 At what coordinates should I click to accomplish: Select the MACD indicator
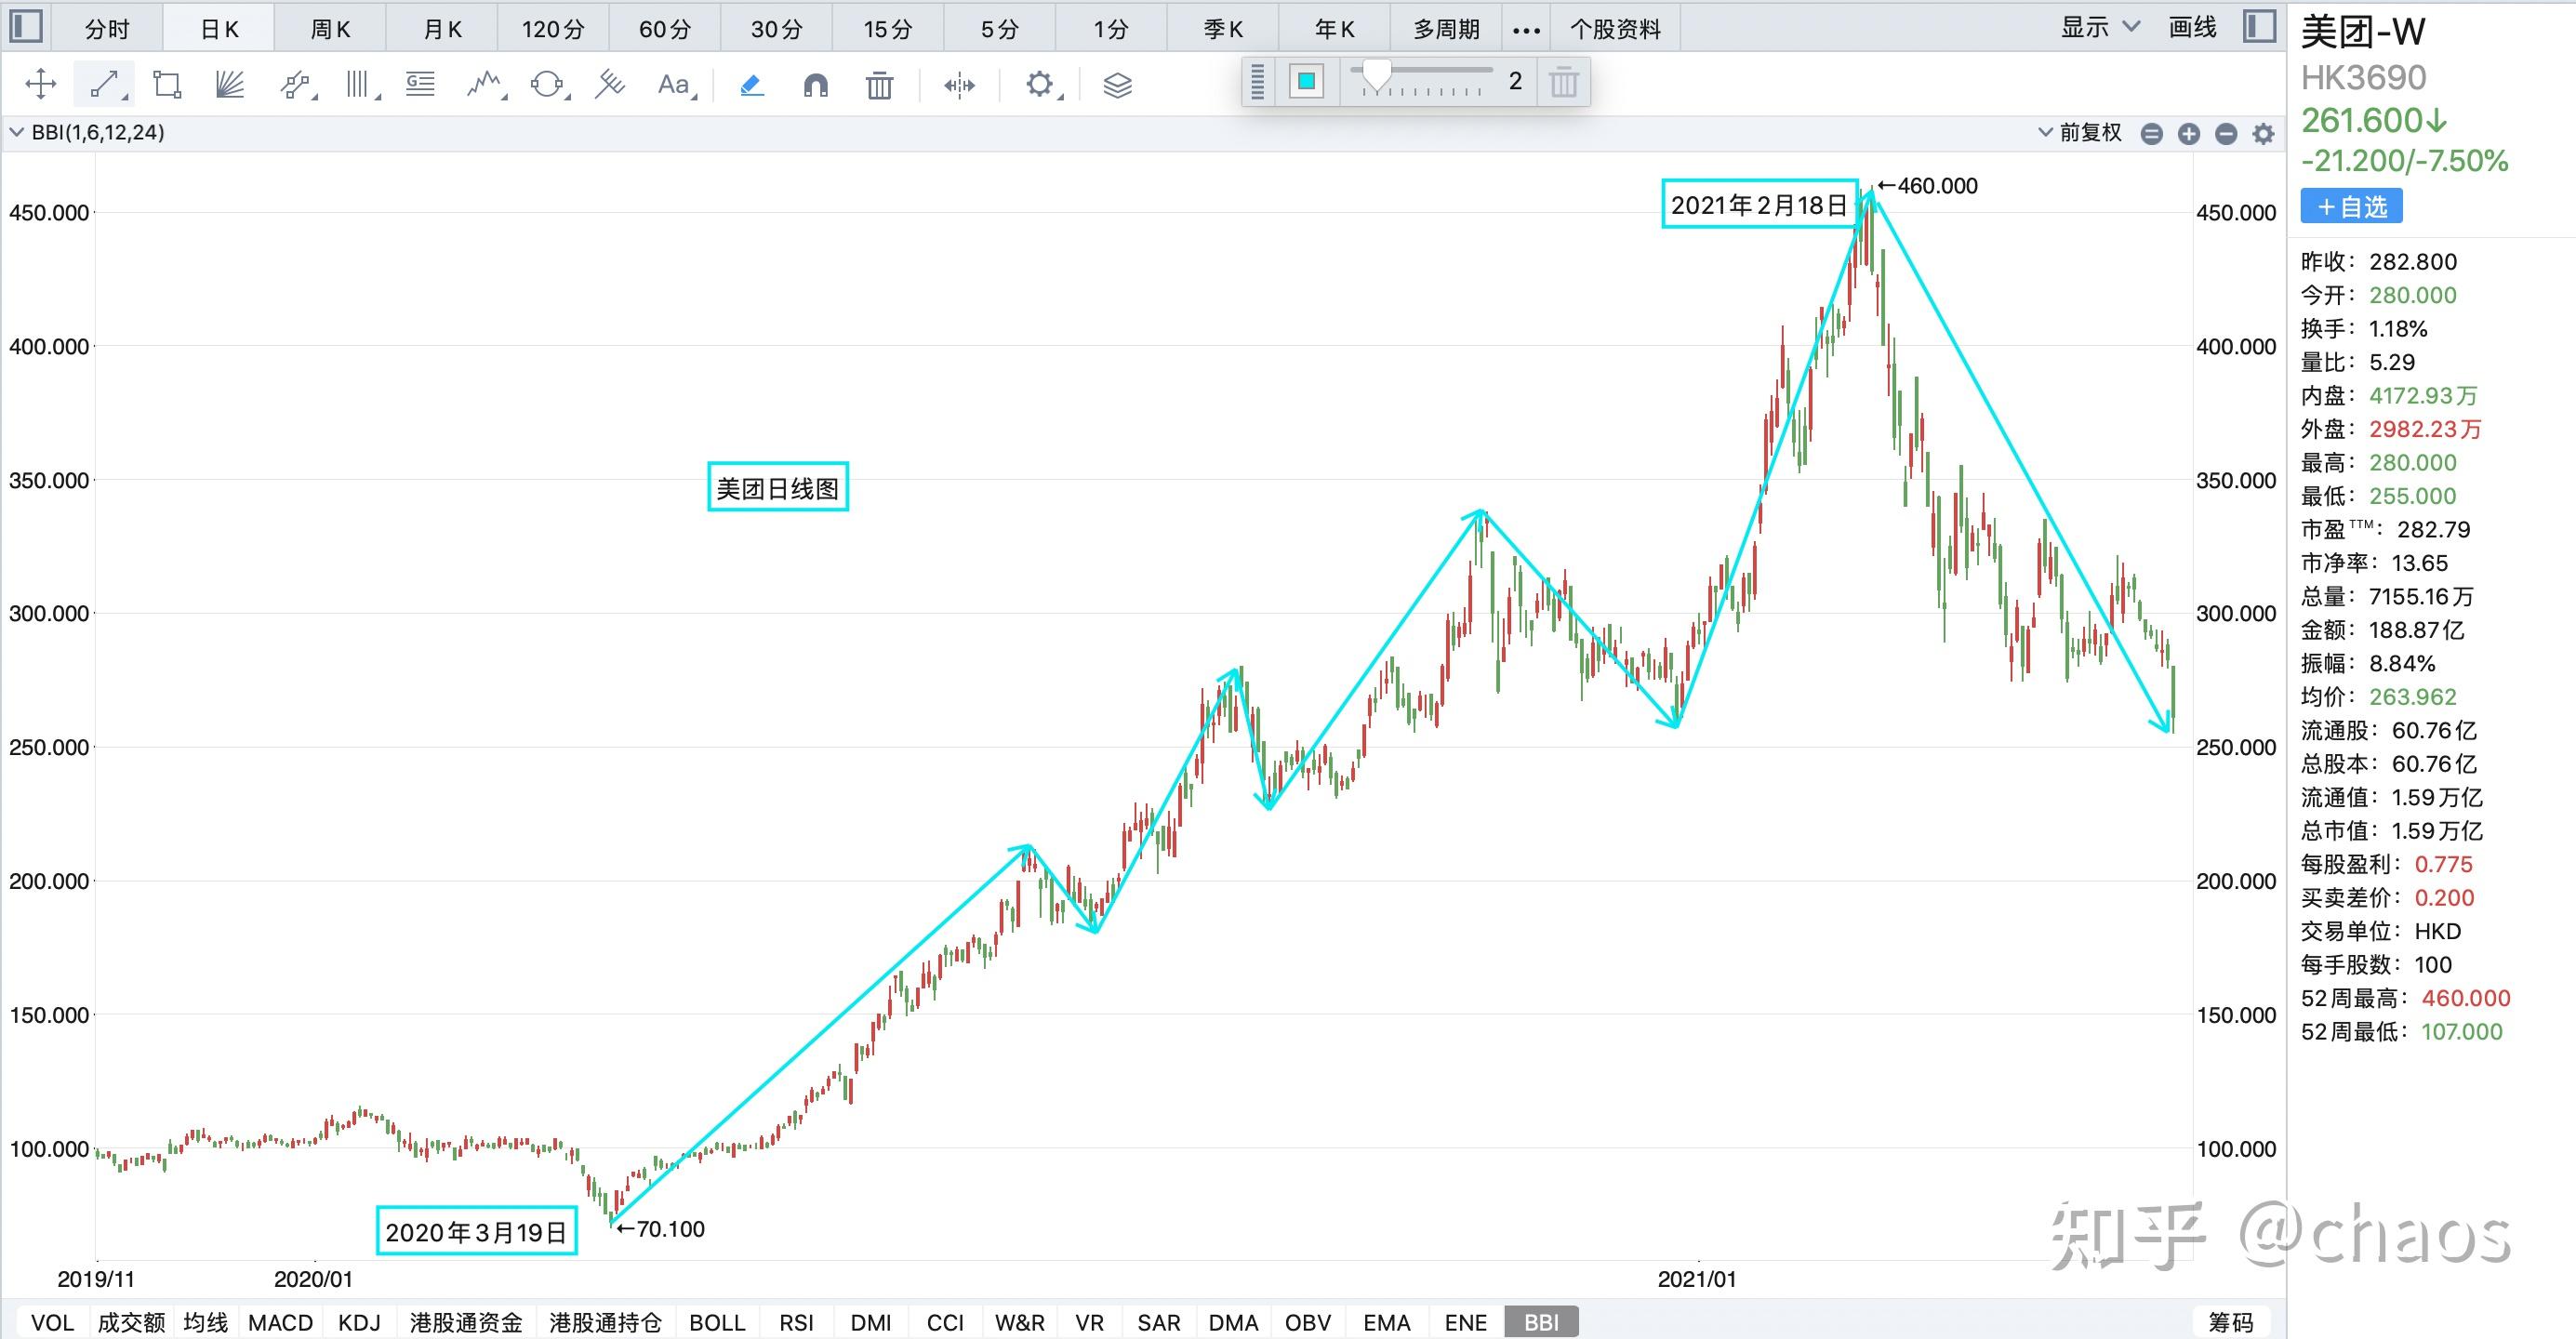[x=280, y=1322]
